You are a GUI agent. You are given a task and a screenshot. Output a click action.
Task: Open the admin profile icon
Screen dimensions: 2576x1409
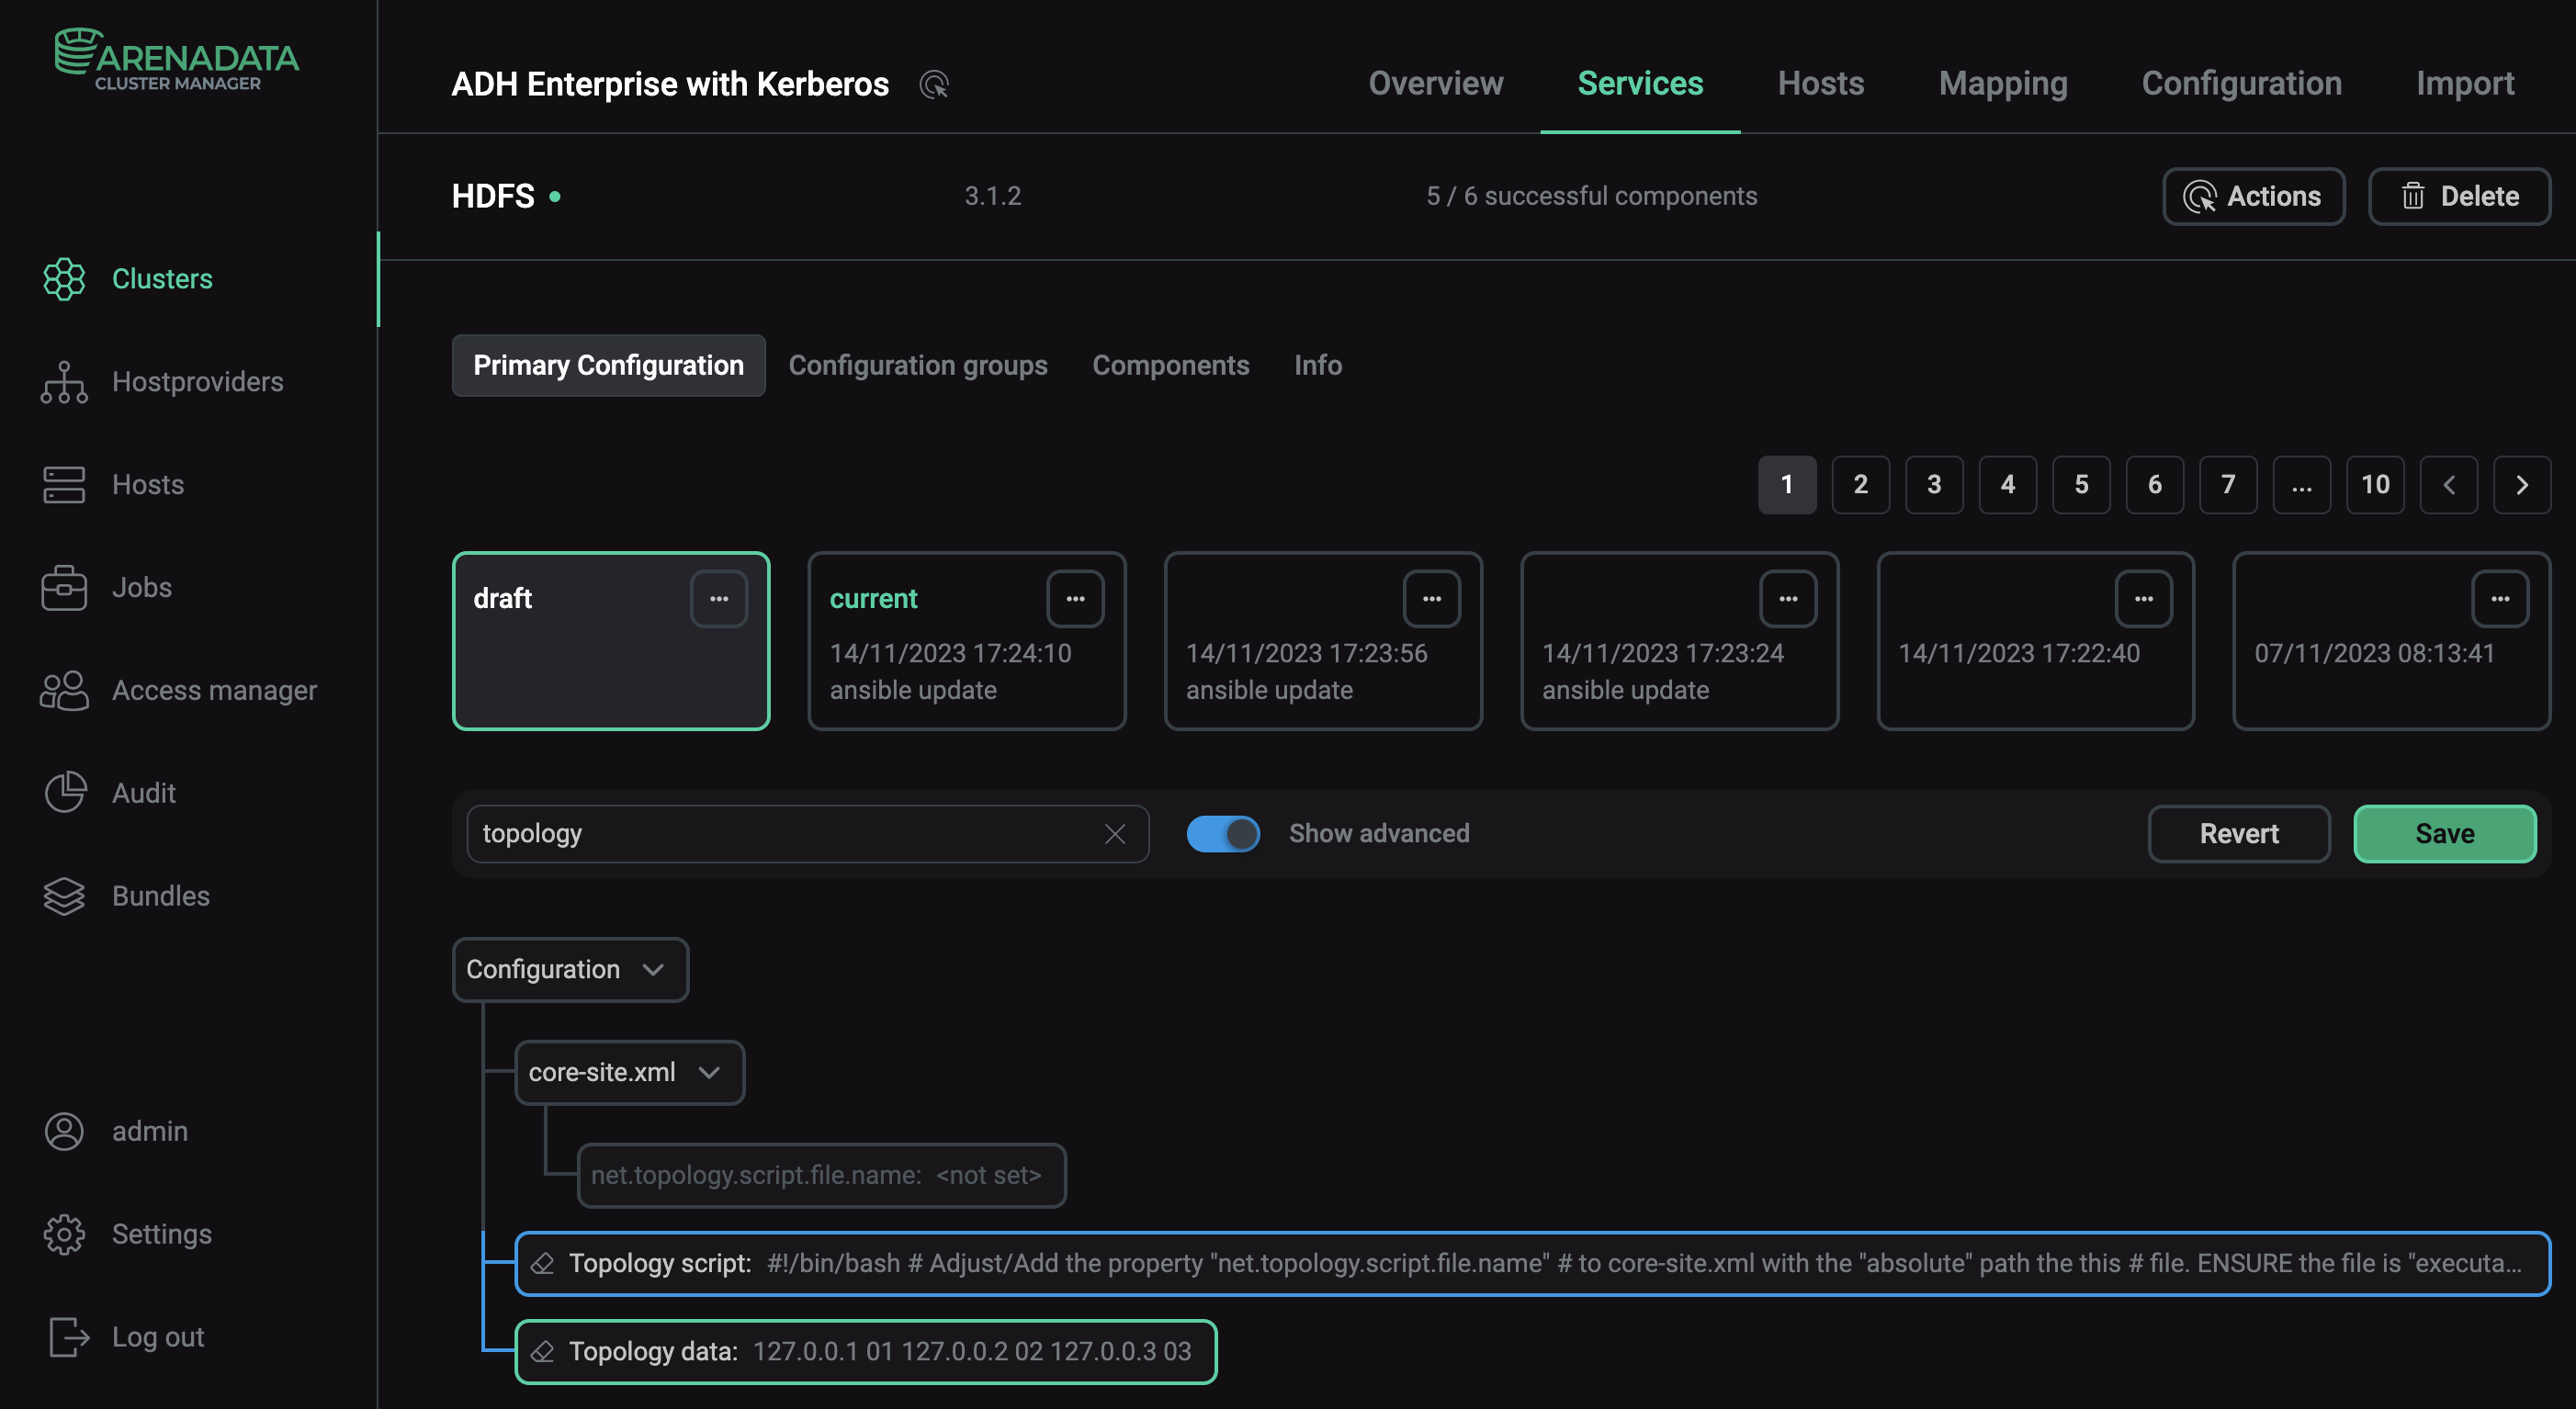point(64,1131)
